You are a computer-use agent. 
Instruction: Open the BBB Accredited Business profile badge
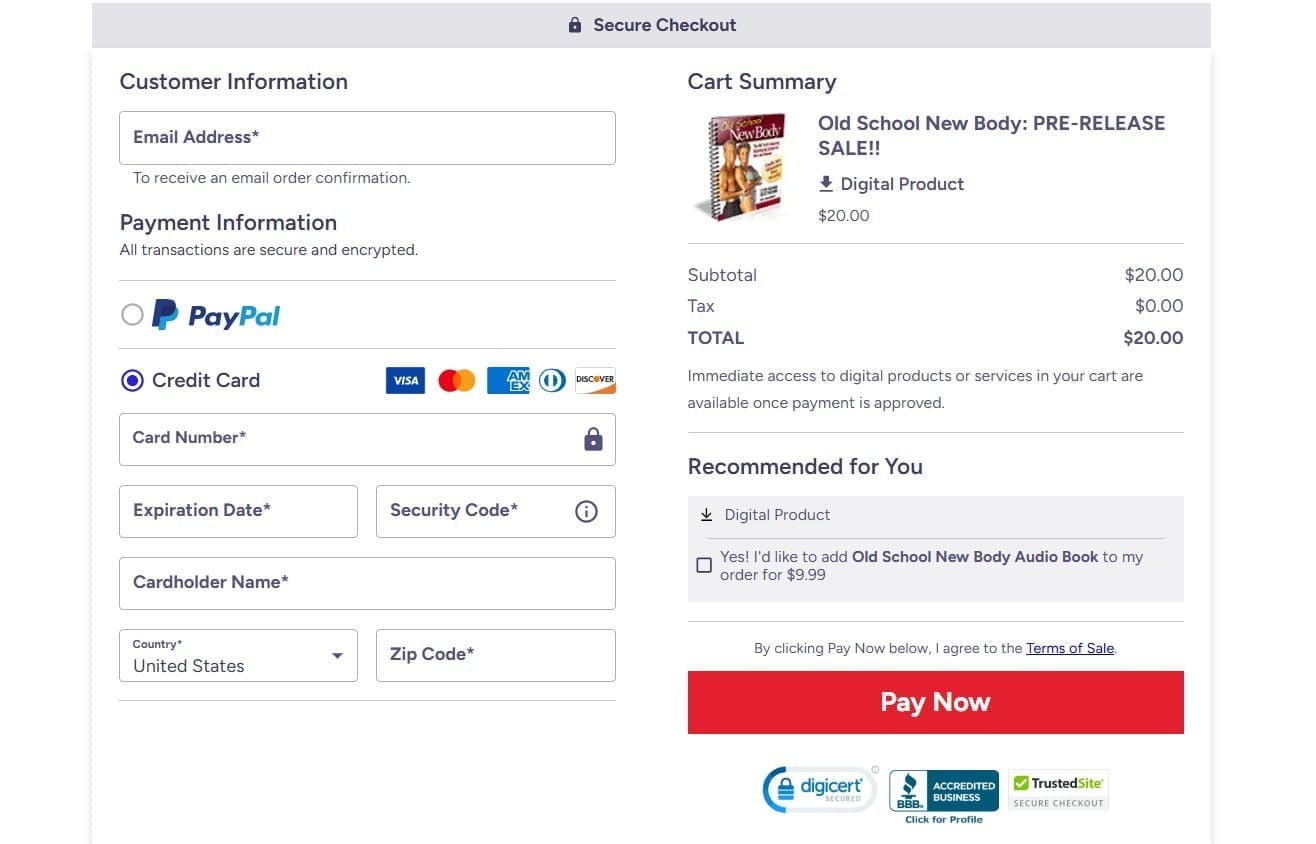click(x=943, y=795)
